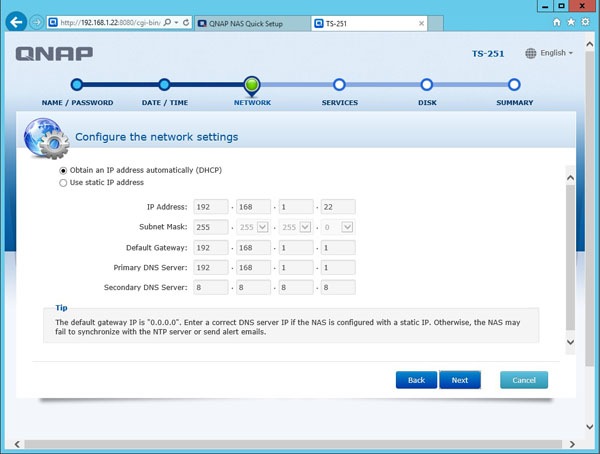The height and width of the screenshot is (454, 600).
Task: Click the Date / Time step circle
Action: 165,85
